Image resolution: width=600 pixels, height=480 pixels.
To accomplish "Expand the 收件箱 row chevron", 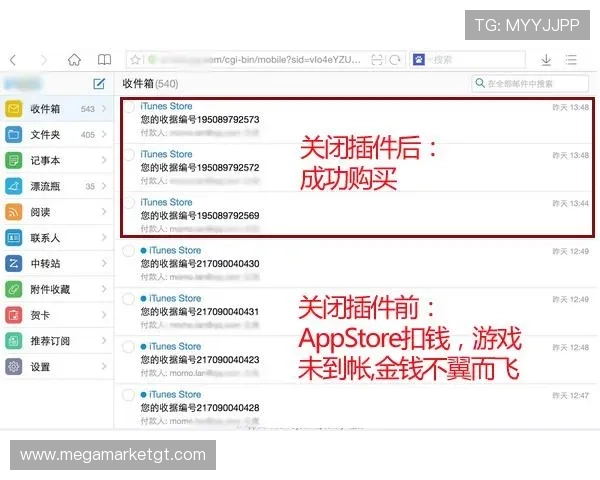I will point(104,109).
